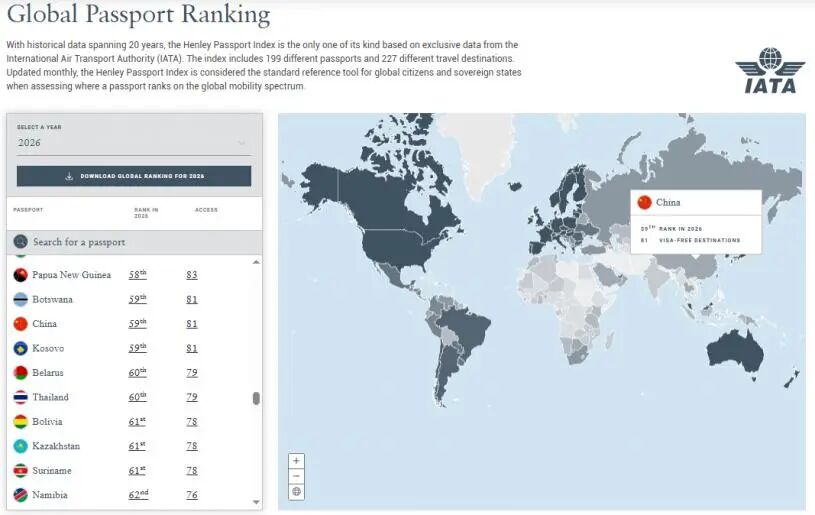This screenshot has height=515, width=815.
Task: Click the Passport column header
Action: pyautogui.click(x=28, y=210)
